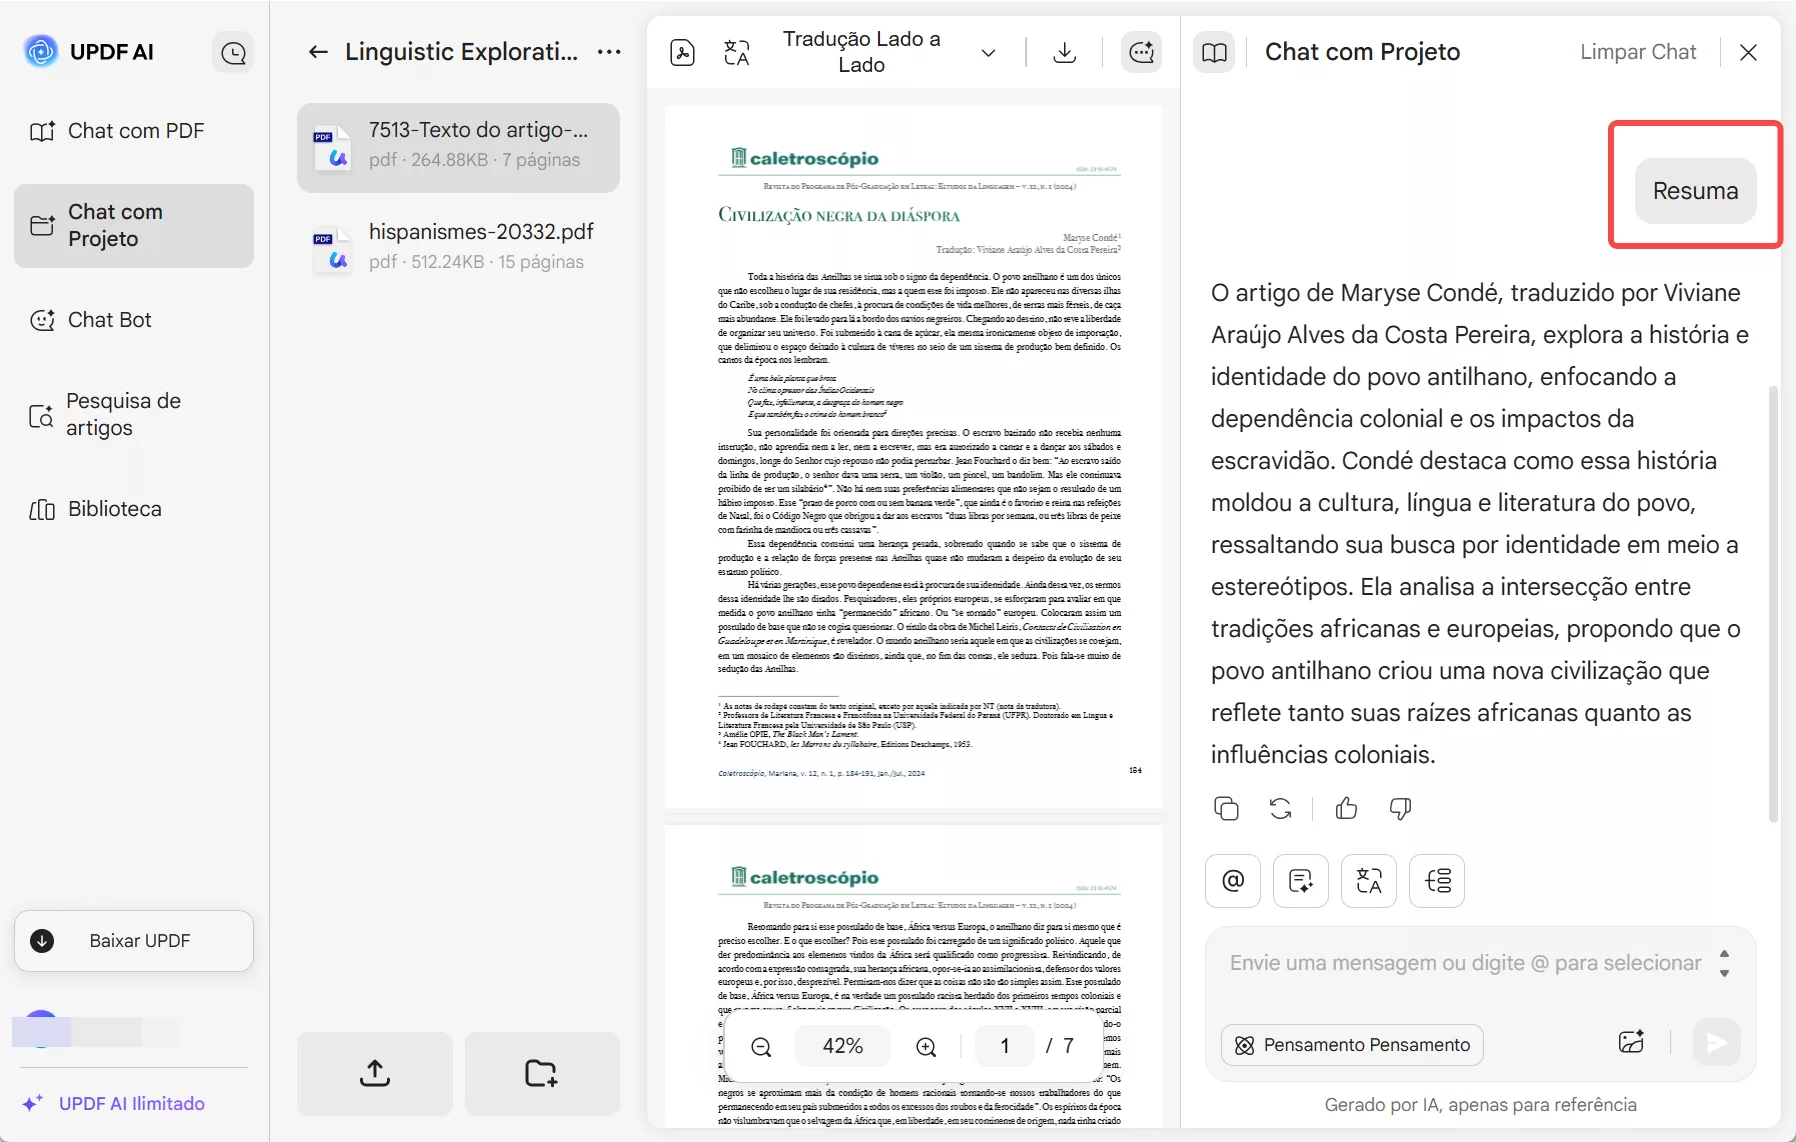Add a new folder to project
This screenshot has width=1796, height=1142.
[x=542, y=1074]
